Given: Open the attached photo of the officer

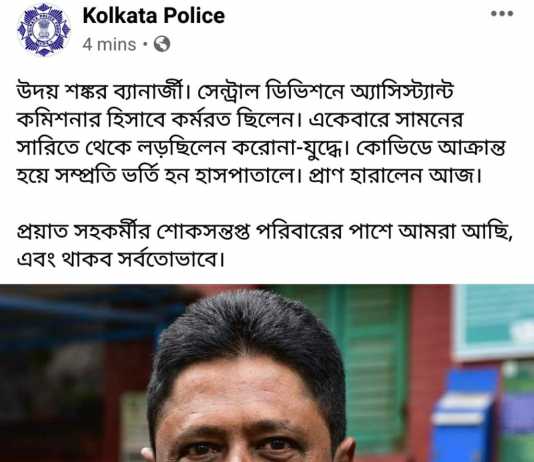Looking at the screenshot, I should pyautogui.click(x=267, y=373).
